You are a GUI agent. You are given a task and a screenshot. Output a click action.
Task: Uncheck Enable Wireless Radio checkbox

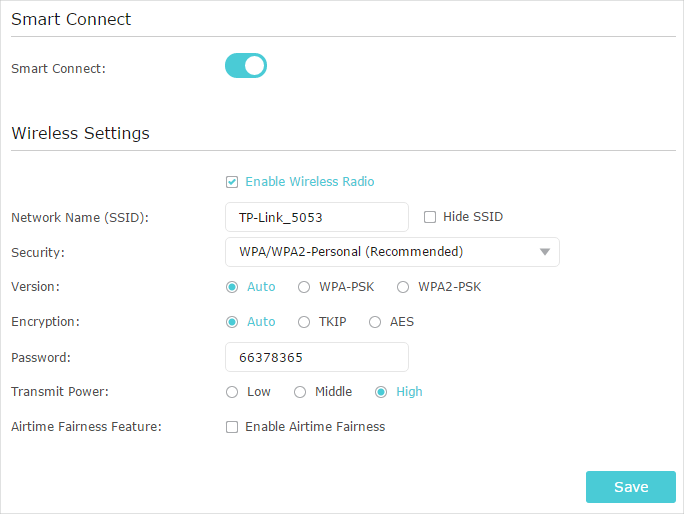pyautogui.click(x=232, y=182)
